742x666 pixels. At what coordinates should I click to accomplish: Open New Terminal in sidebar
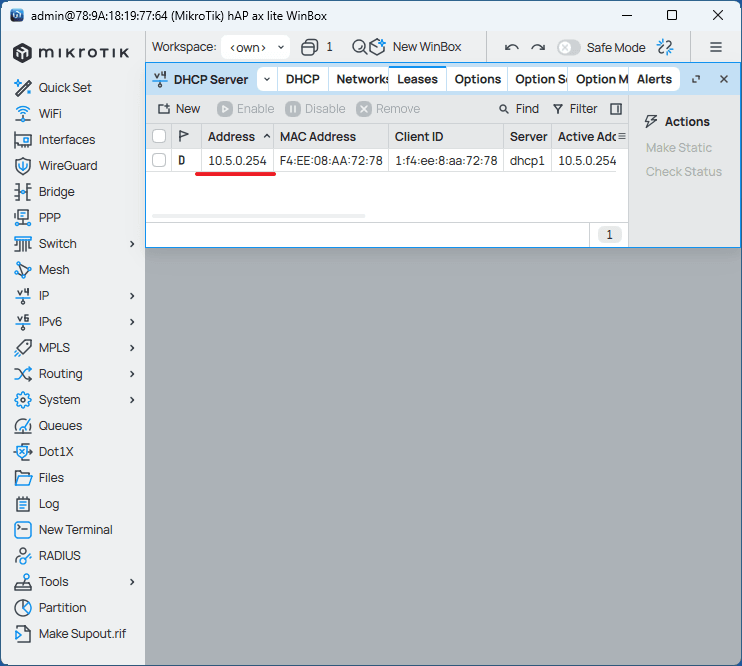[75, 530]
